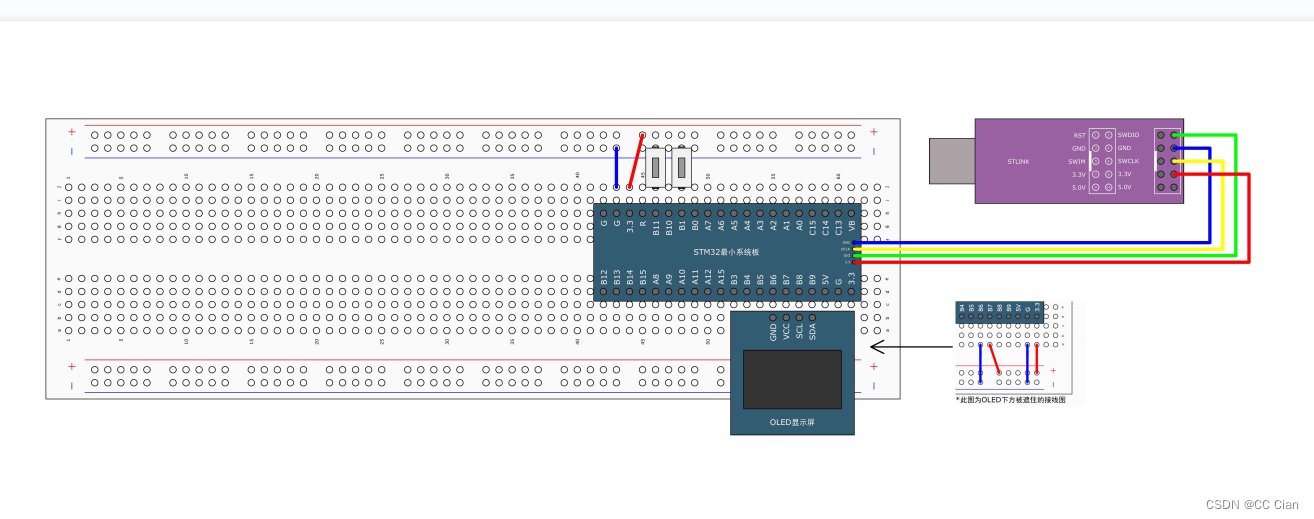This screenshot has height=519, width=1314.
Task: Click the caption 此图为OLED下方被遮住的接线图
Action: tap(1011, 399)
